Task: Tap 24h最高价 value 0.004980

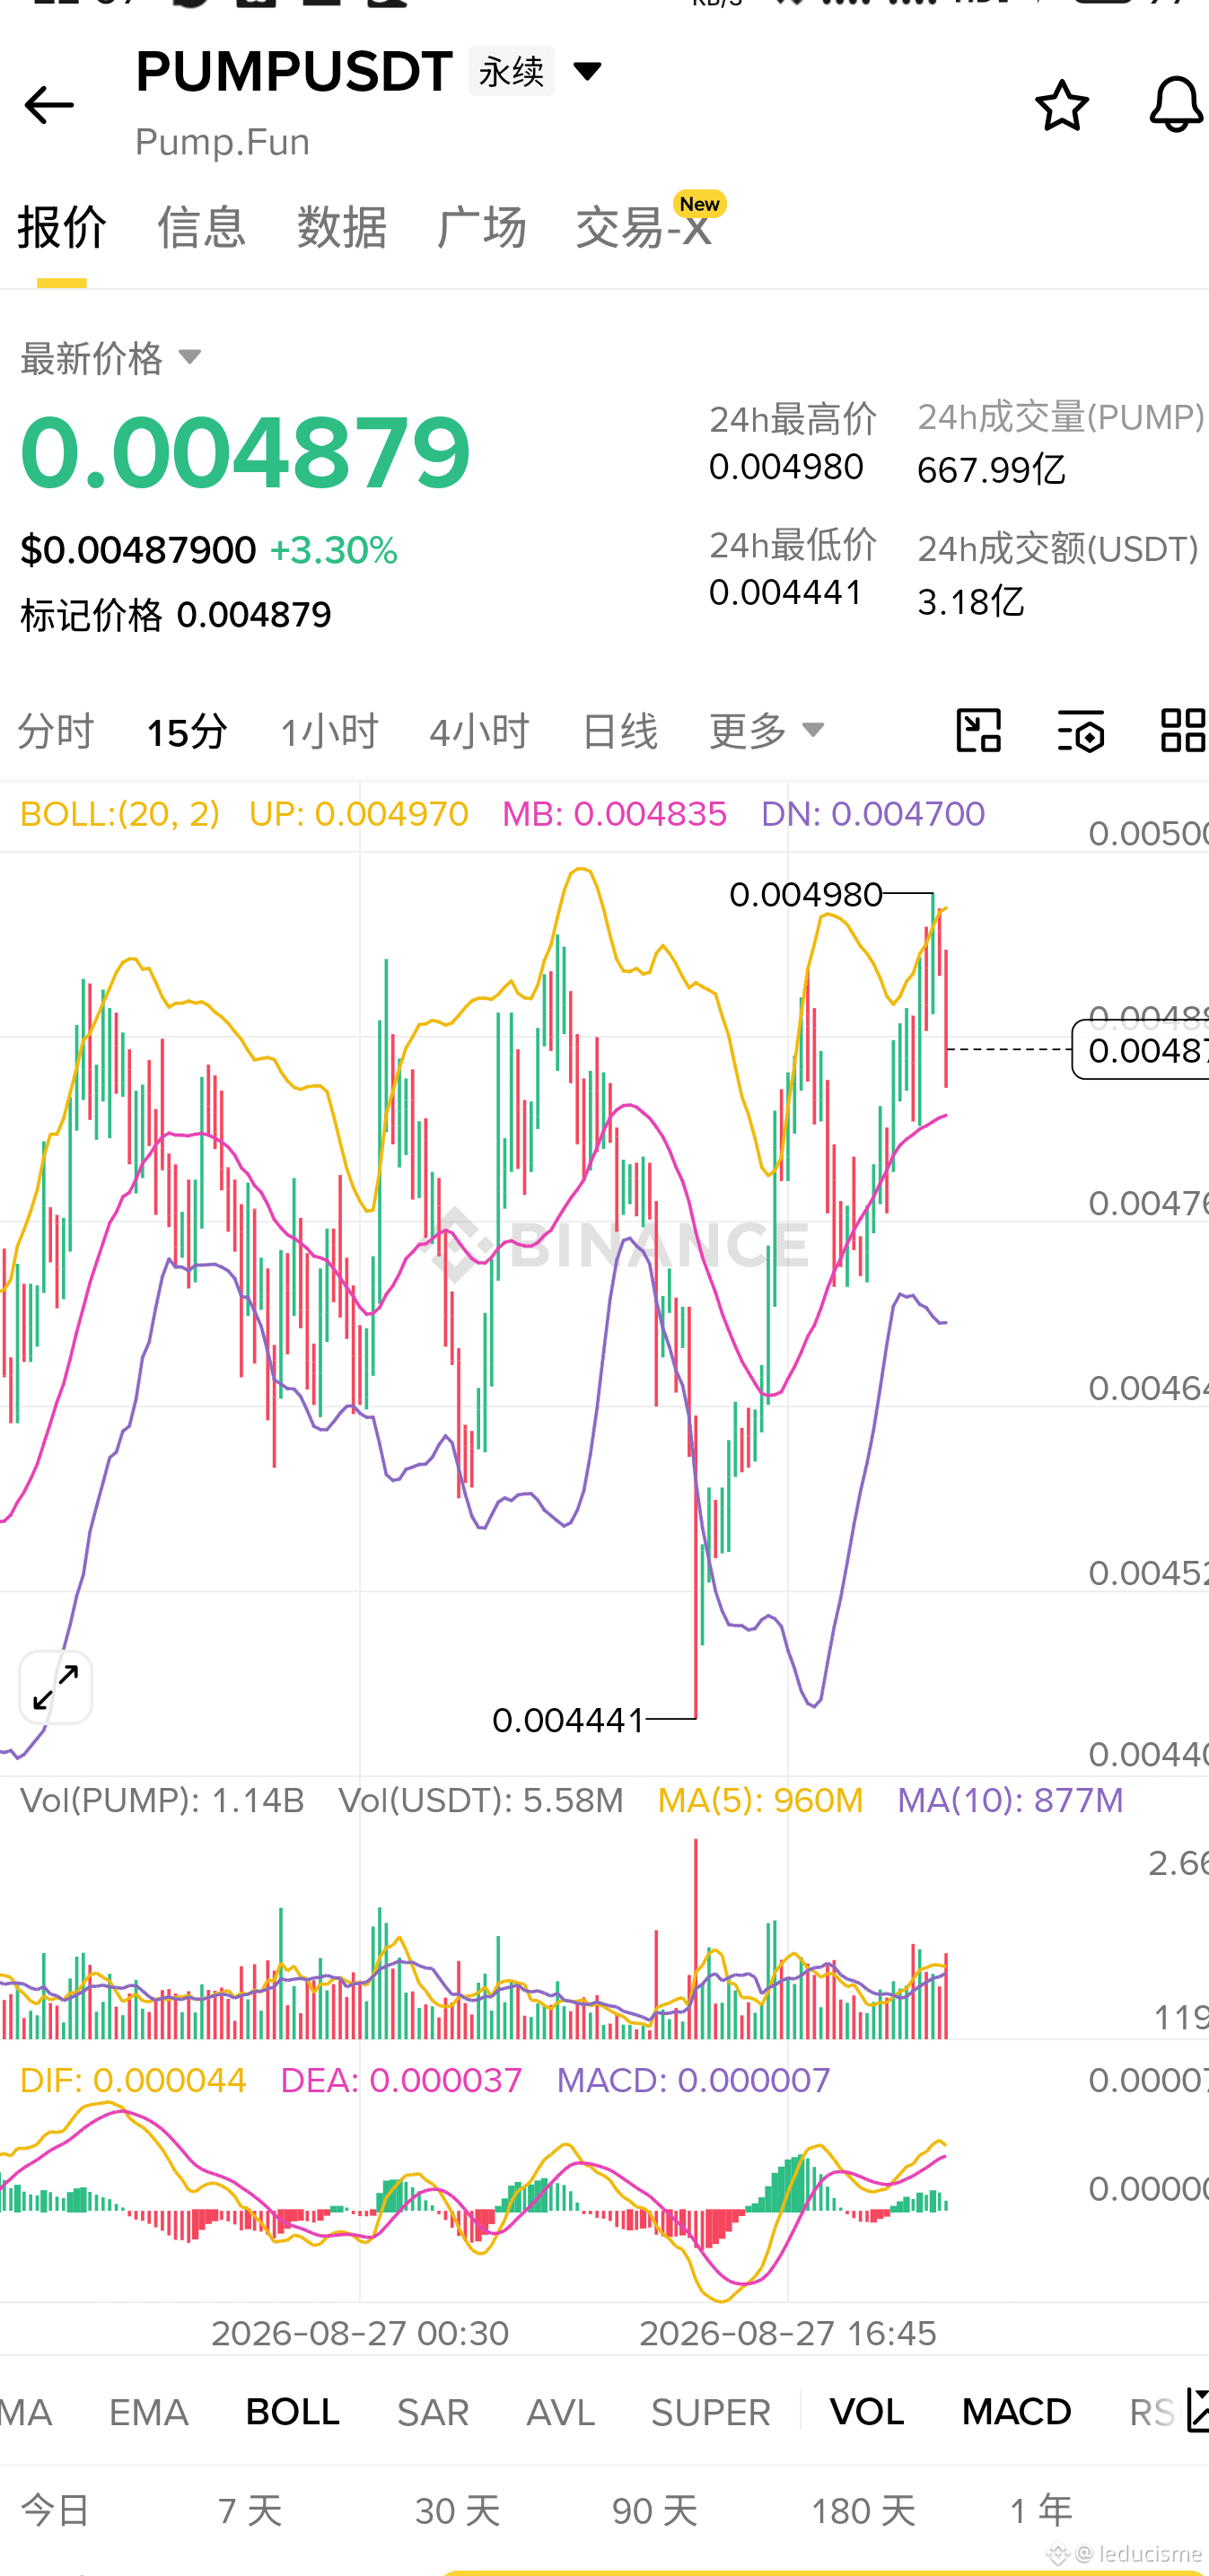Action: pos(786,466)
